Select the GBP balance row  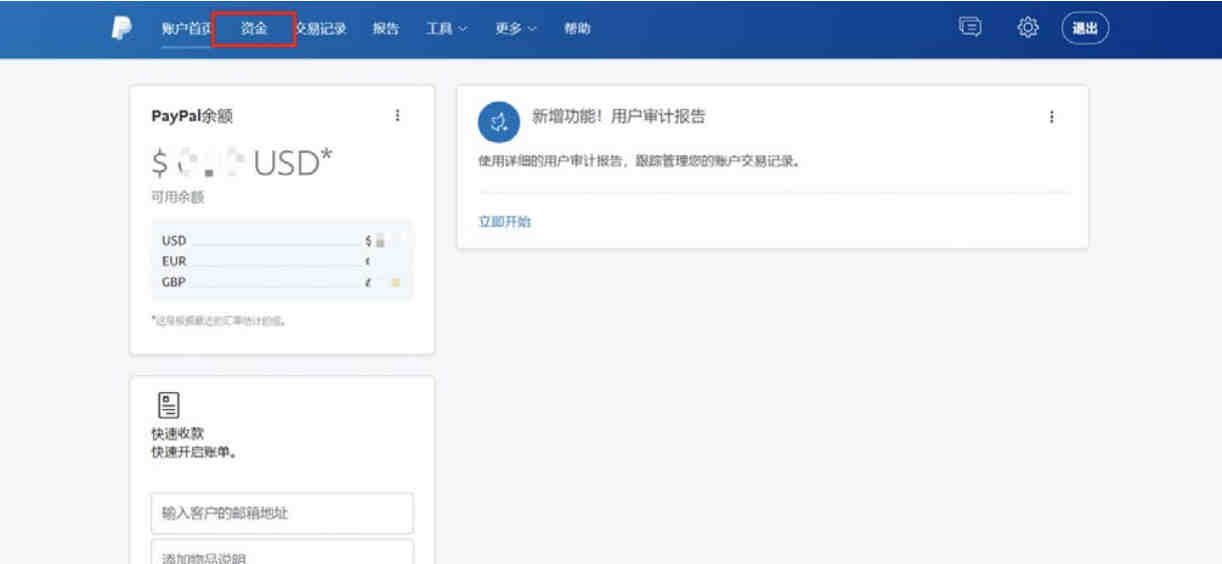(281, 281)
